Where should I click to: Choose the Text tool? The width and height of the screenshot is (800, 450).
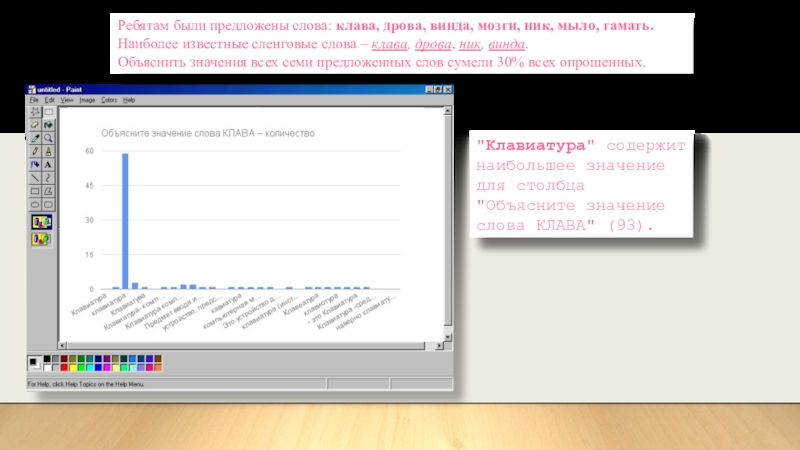[48, 164]
